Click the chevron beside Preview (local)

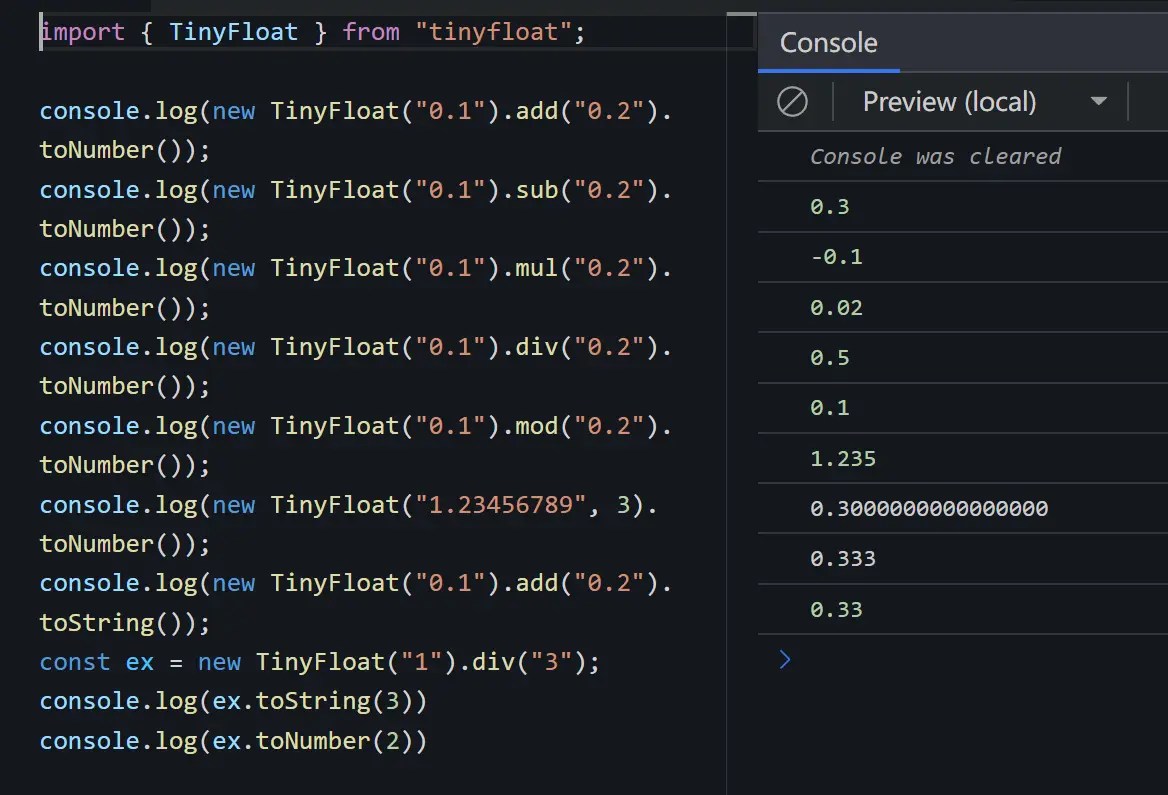point(1098,101)
